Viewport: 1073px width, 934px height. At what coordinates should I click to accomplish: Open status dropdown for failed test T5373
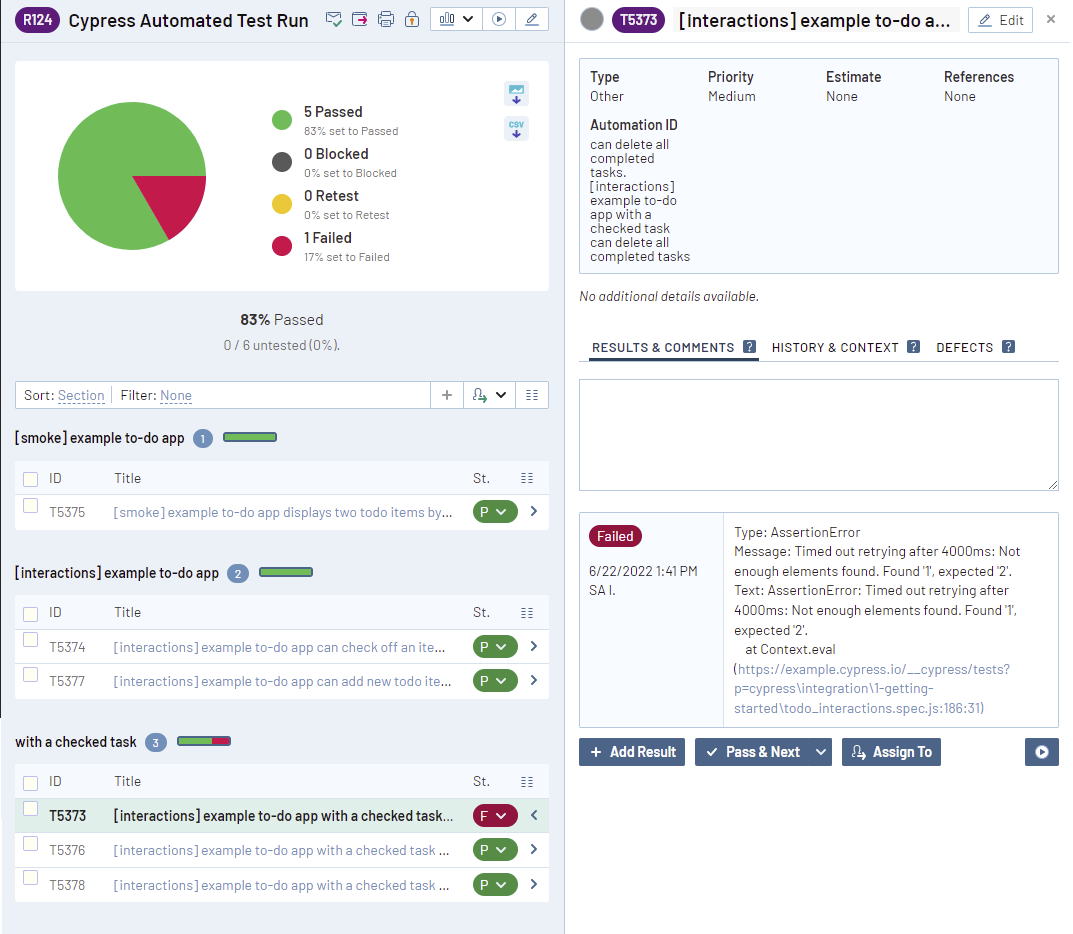(x=494, y=816)
